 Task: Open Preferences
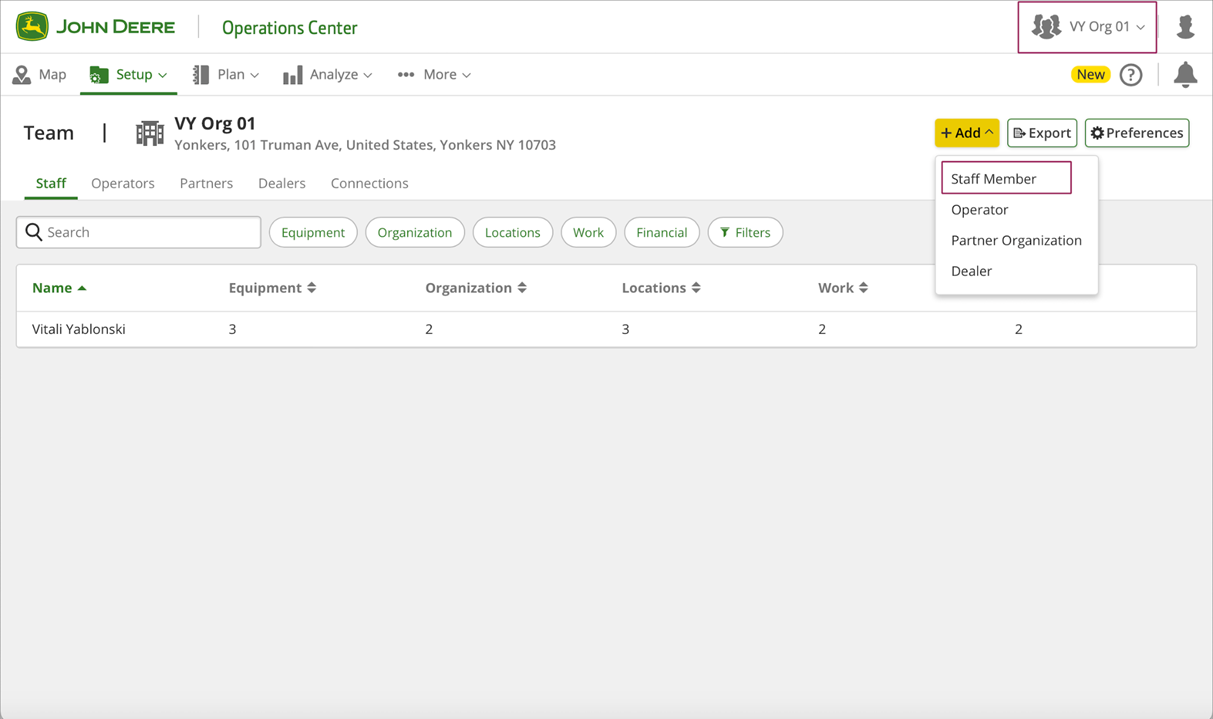click(x=1136, y=133)
